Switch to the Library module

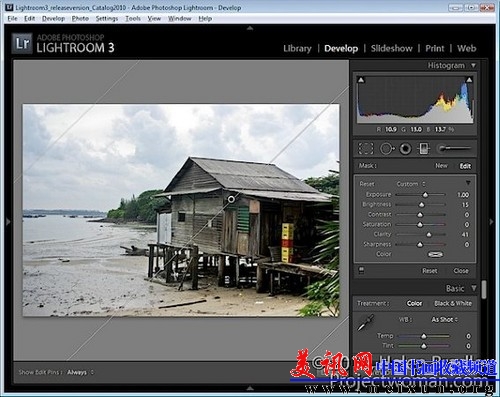[297, 48]
